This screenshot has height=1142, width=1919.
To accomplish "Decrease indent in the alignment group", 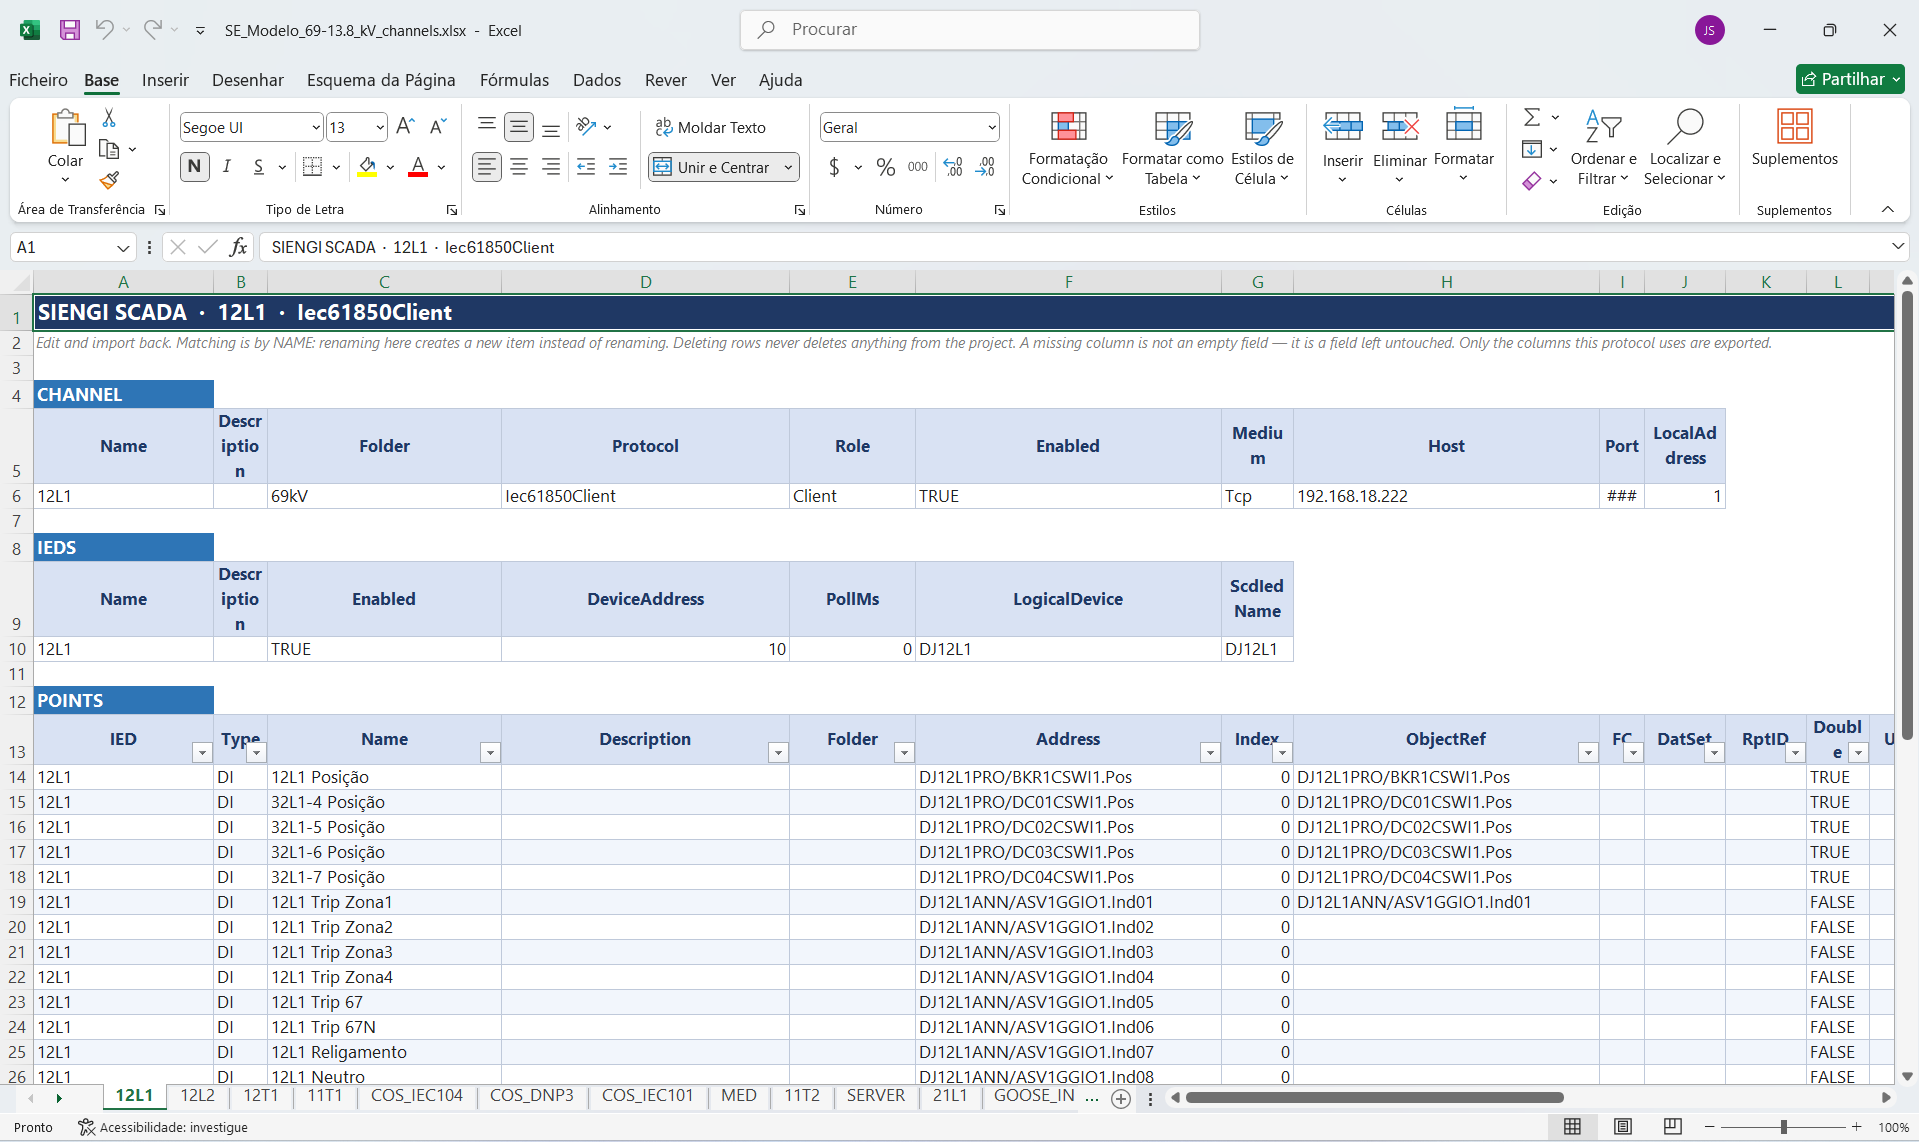I will 586,167.
